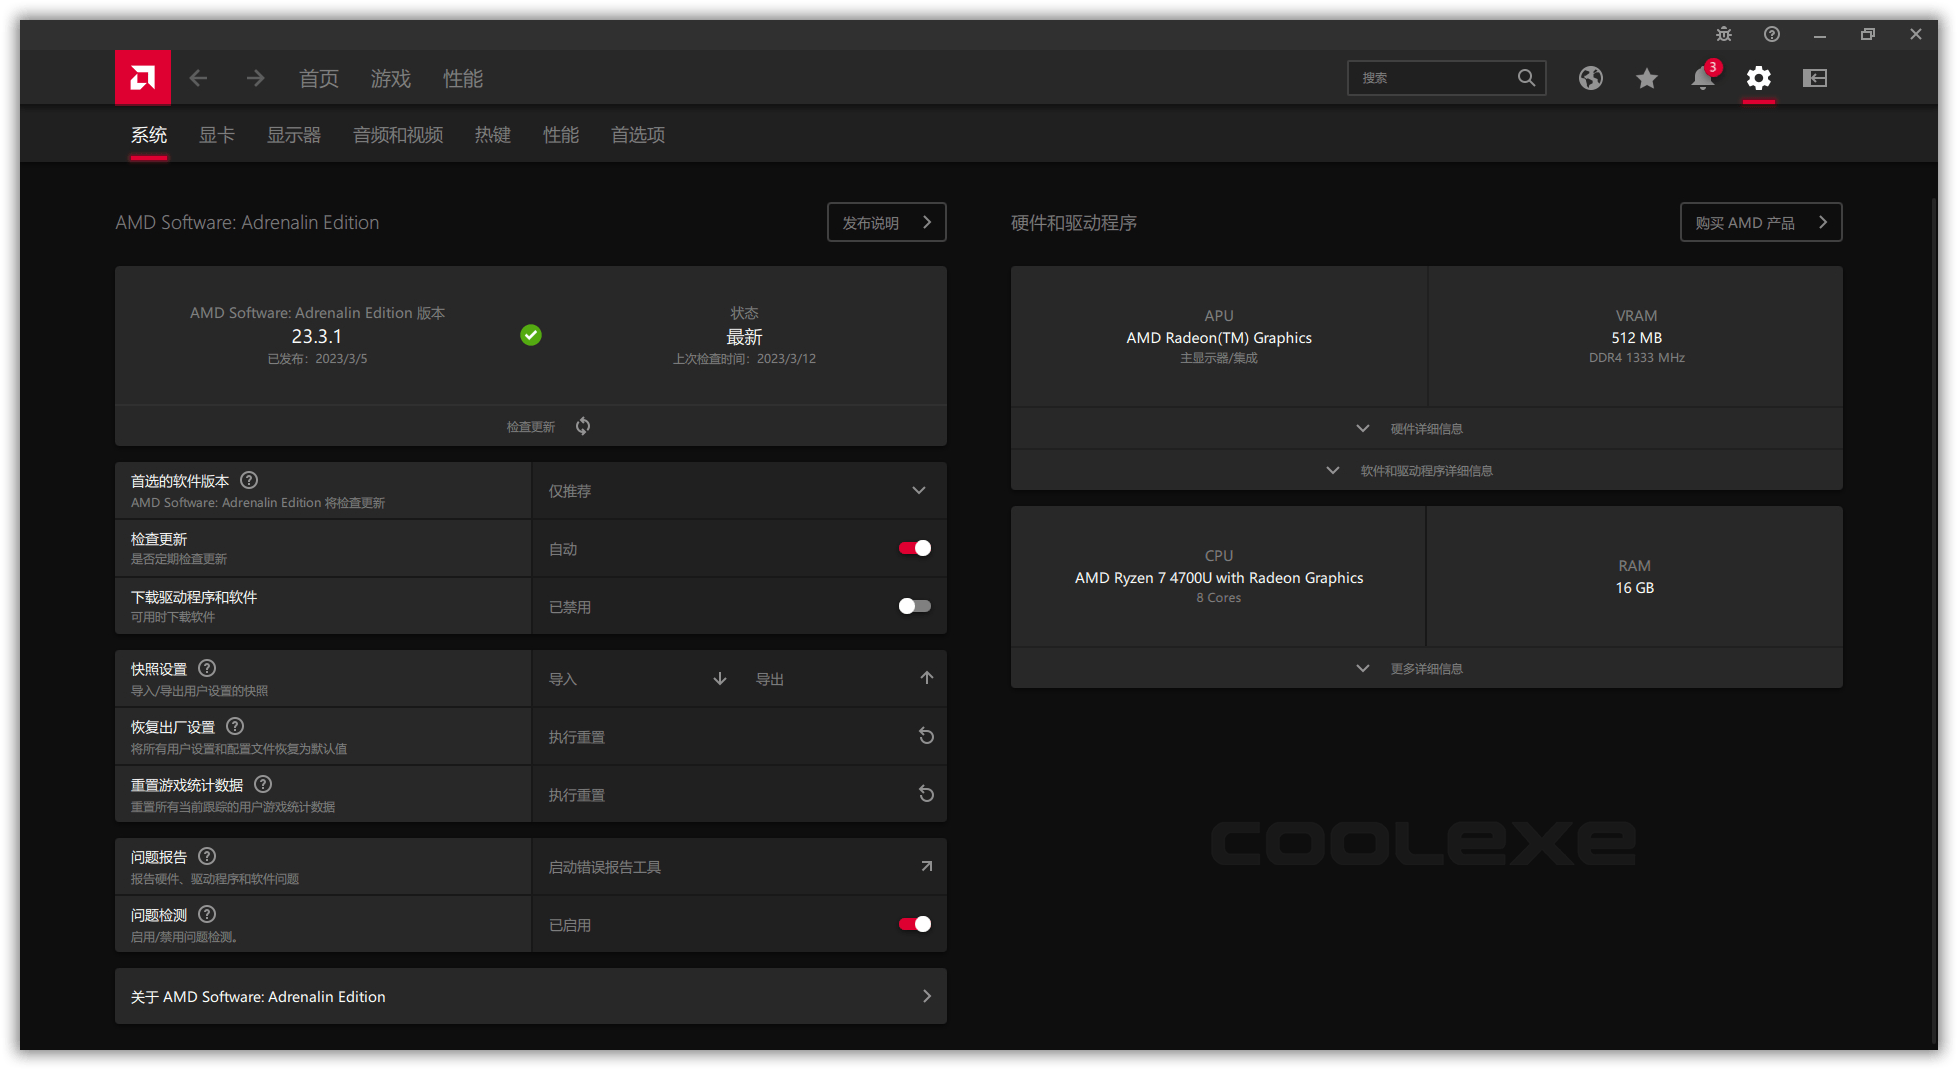The image size is (1958, 1070).
Task: Click the AMD logo home icon
Action: pyautogui.click(x=143, y=78)
